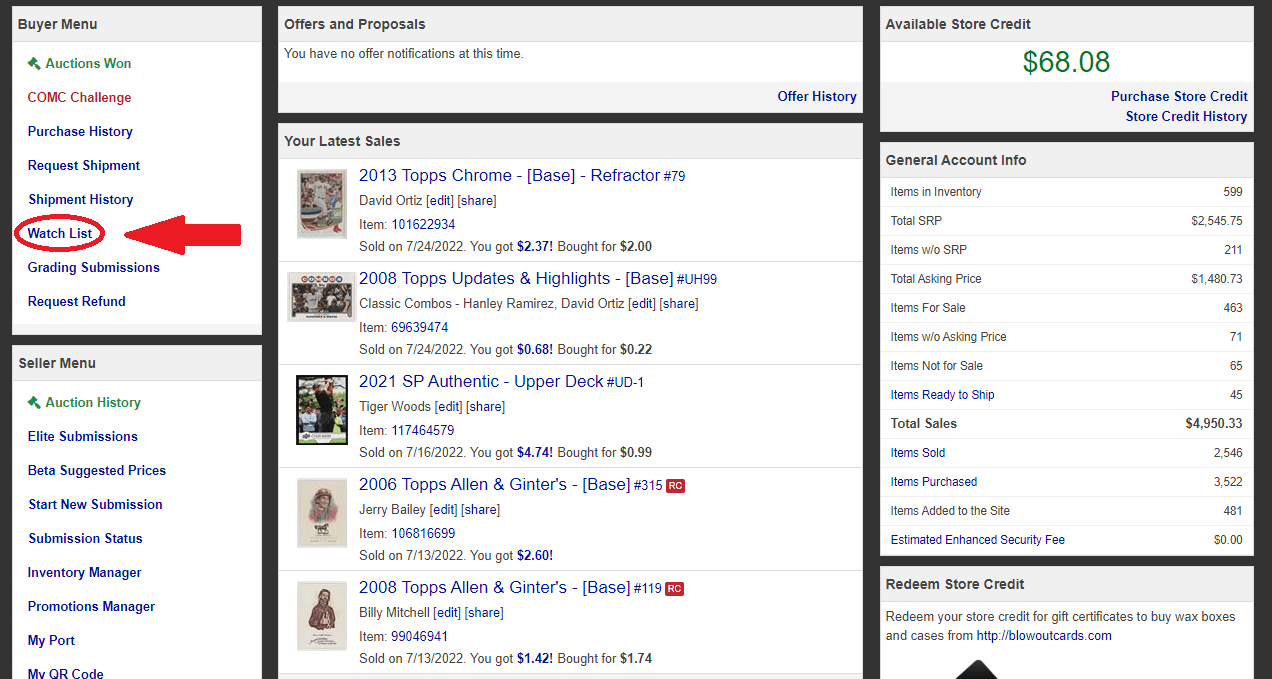View Items Sold
Viewport: 1272px width, 679px height.
pyautogui.click(x=918, y=452)
